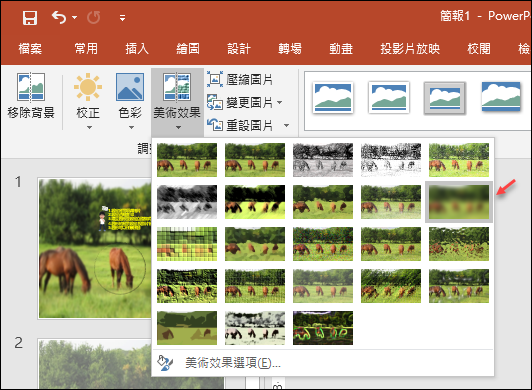
Task: Open dropdown arrow next to 重設圖片
Action: click(x=287, y=126)
